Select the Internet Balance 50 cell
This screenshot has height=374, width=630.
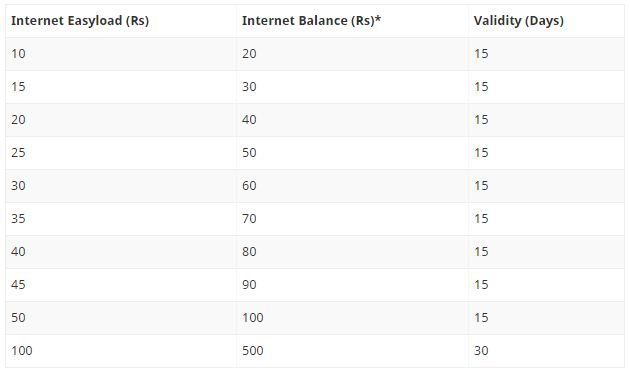(x=352, y=153)
